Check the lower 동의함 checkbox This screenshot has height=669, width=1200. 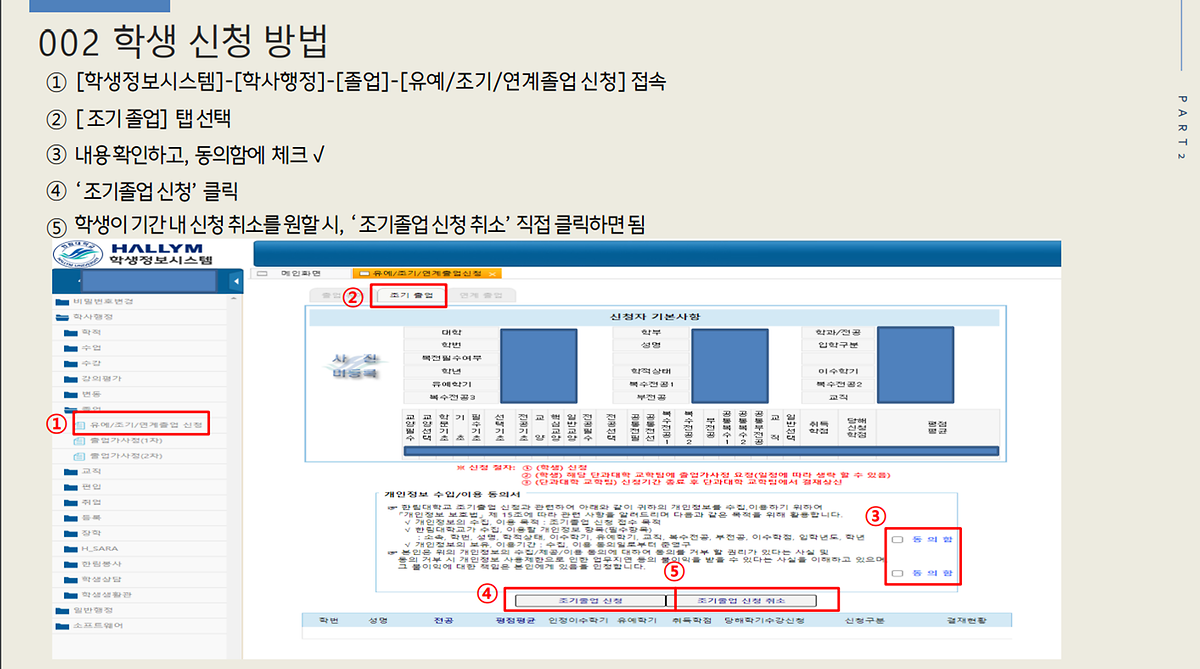896,574
